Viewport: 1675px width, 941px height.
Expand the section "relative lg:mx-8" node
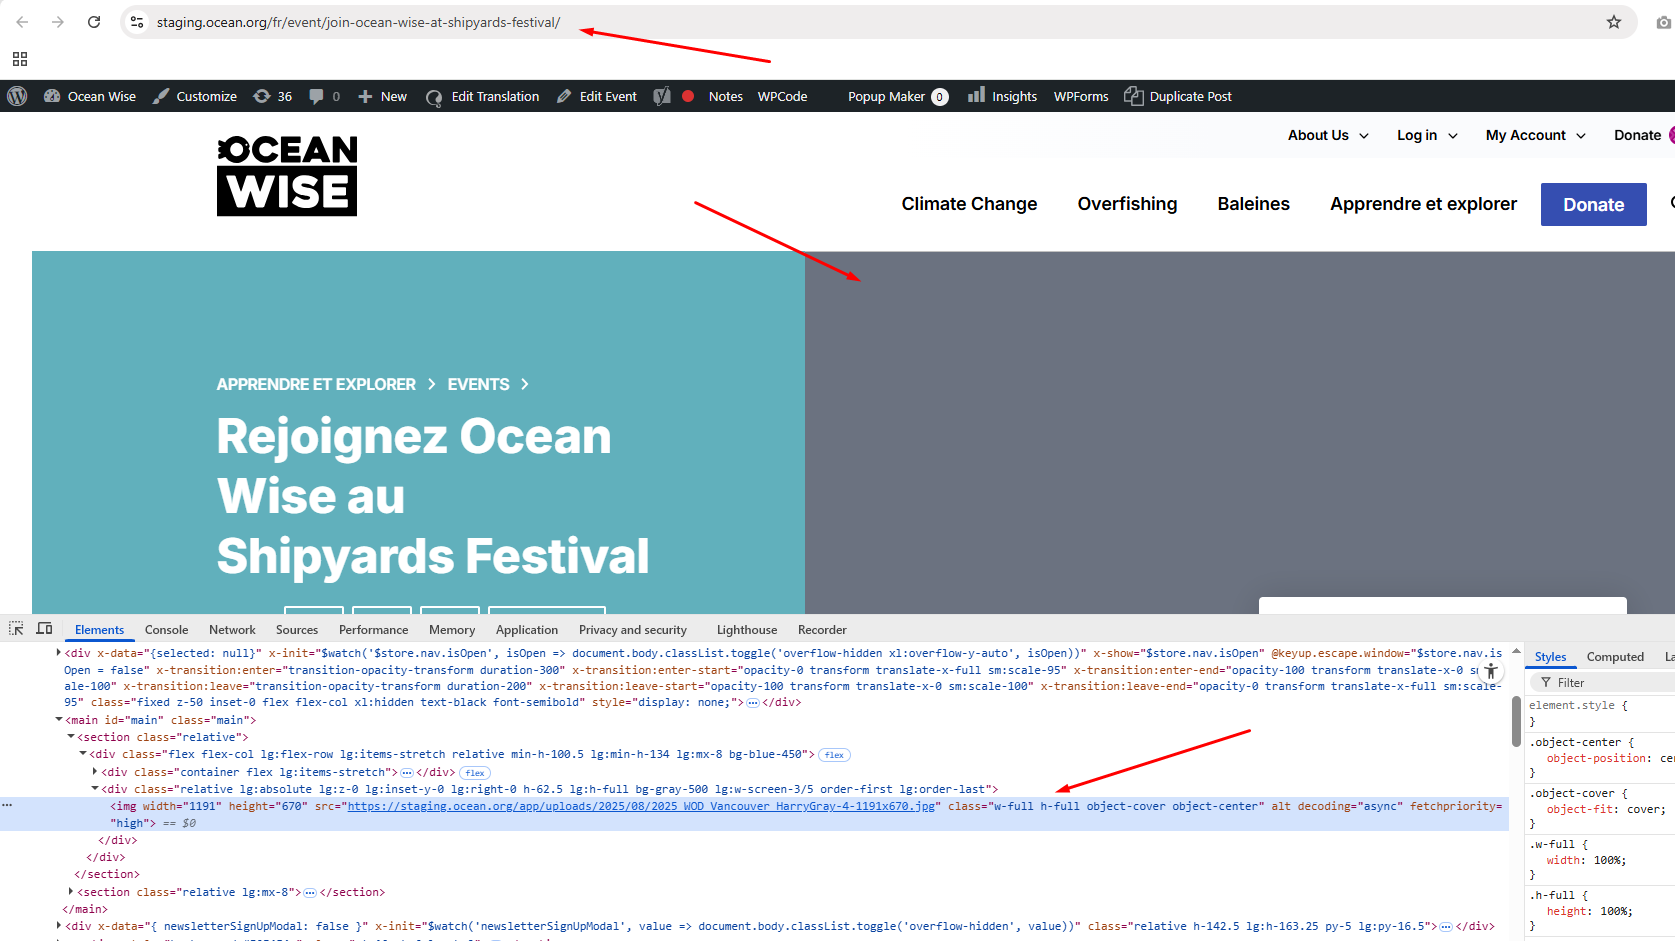[71, 892]
